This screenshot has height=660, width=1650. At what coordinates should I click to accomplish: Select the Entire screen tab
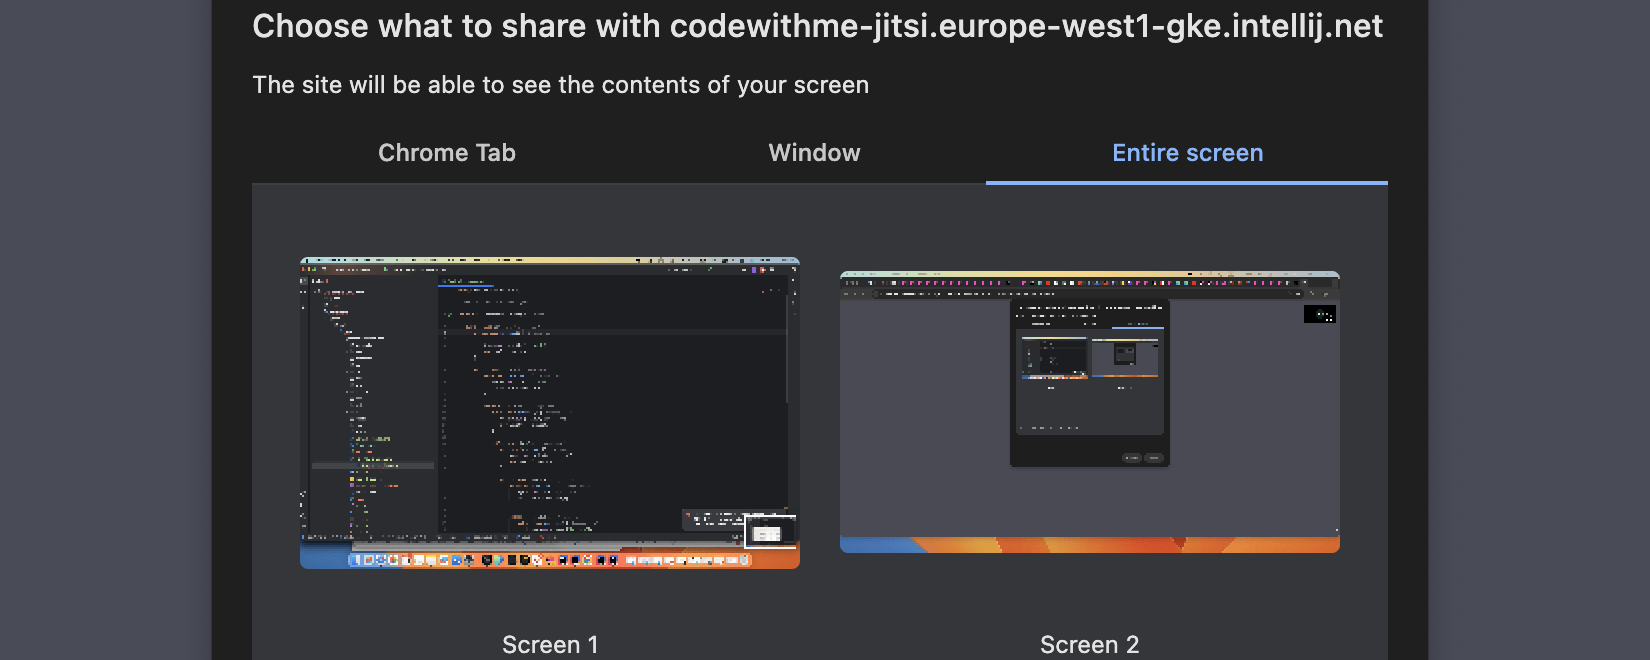[x=1187, y=153]
